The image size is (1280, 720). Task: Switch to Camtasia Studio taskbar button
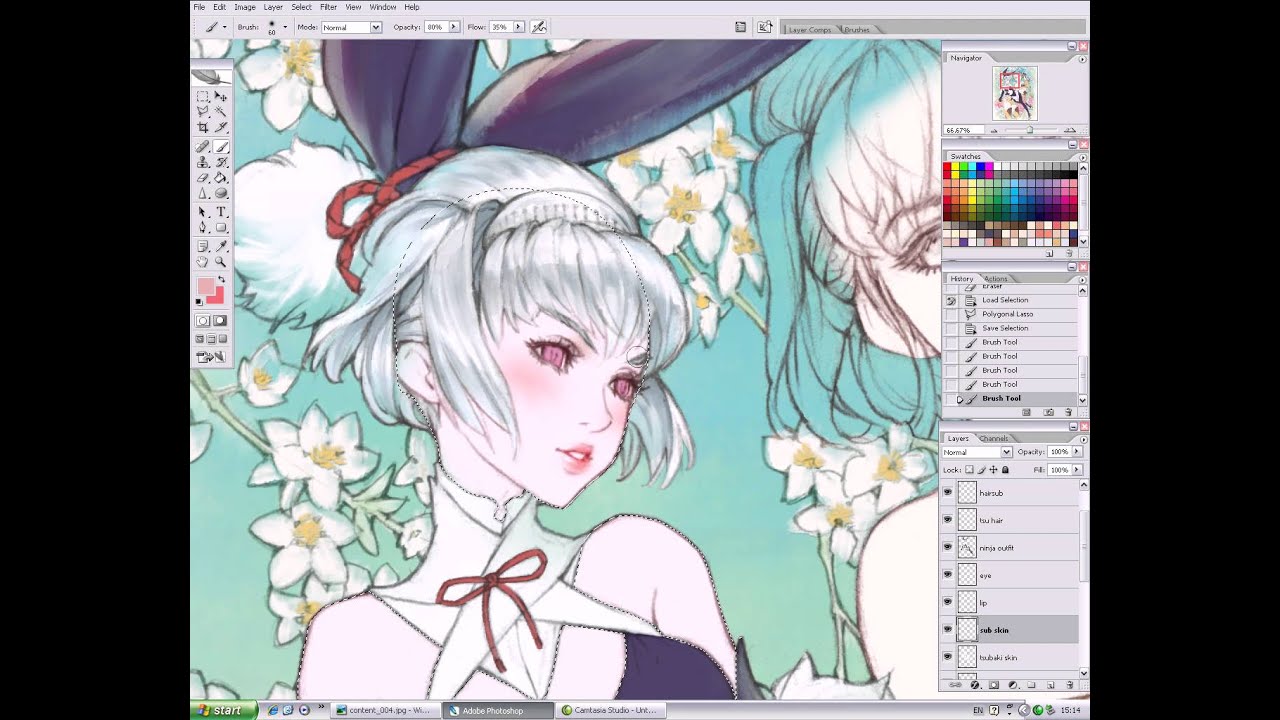click(x=610, y=710)
